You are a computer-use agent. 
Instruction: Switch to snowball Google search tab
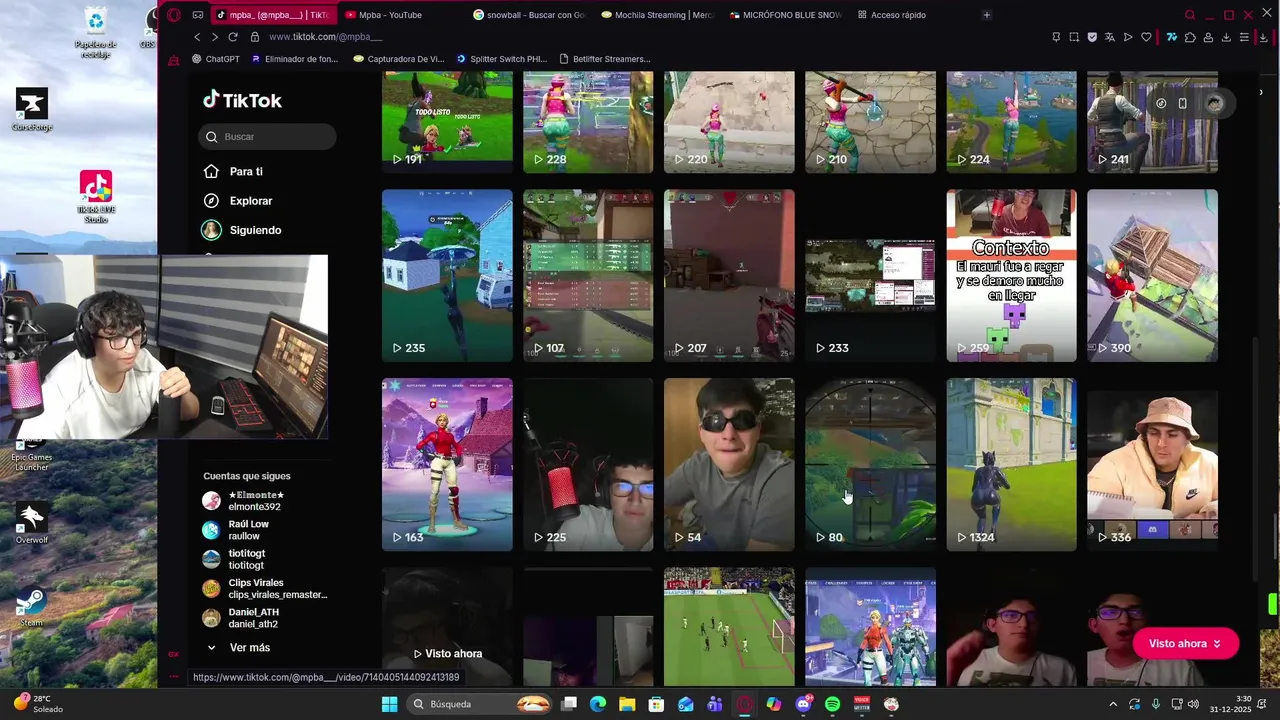click(x=530, y=15)
